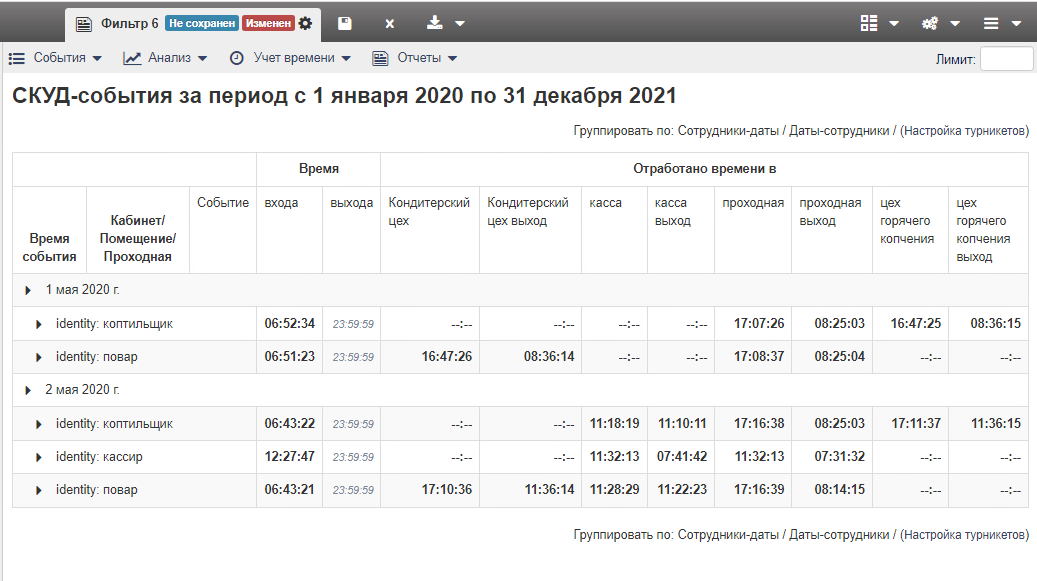Click the Фильтр 6 tab
The width and height of the screenshot is (1037, 581).
coord(129,23)
